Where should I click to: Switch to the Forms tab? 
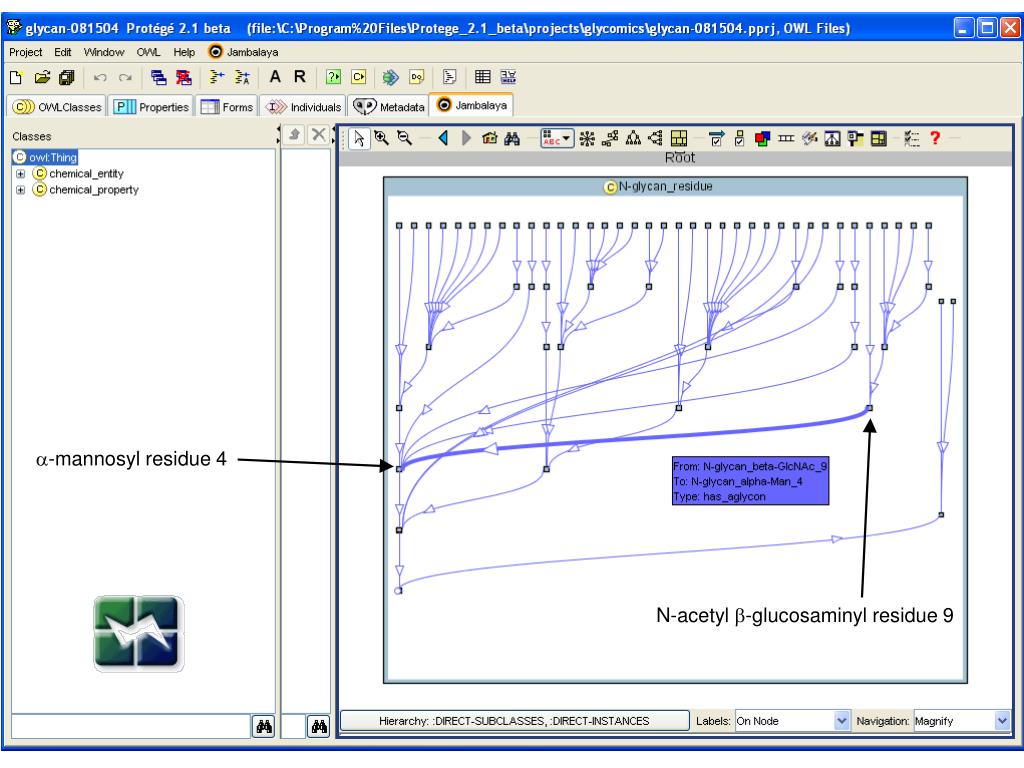[x=227, y=106]
